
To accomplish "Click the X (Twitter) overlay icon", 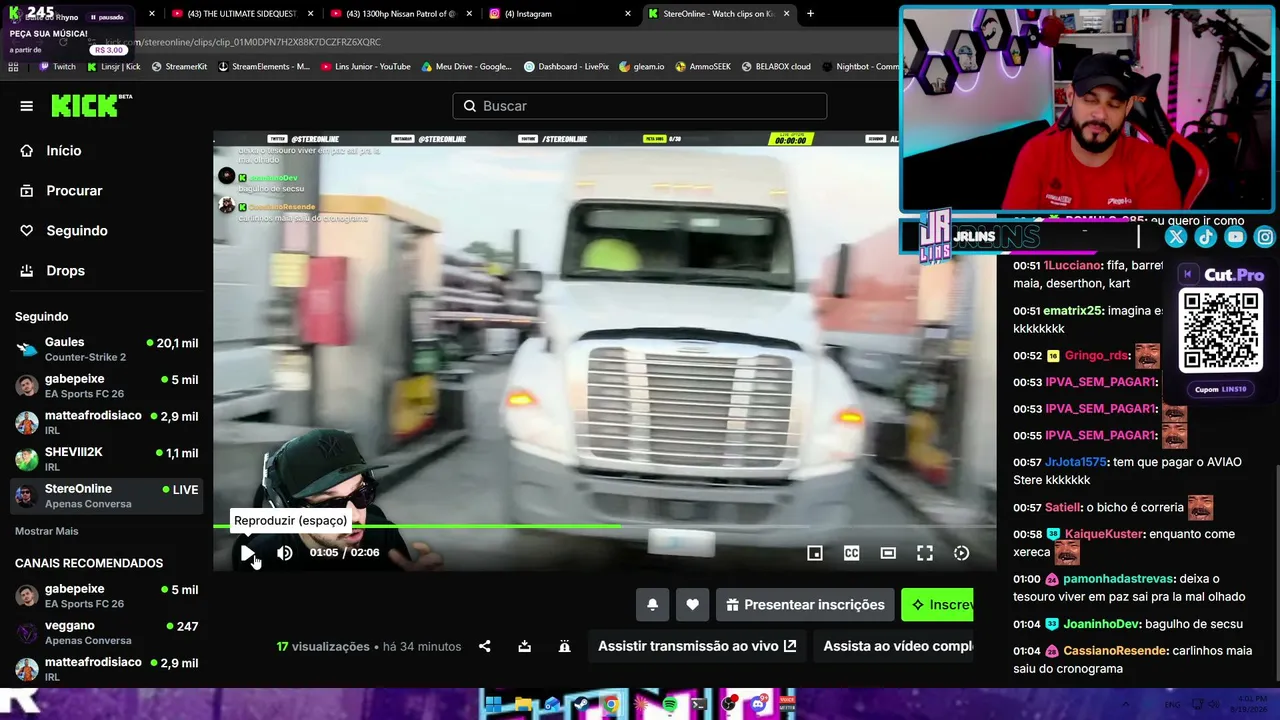I will tap(1176, 237).
